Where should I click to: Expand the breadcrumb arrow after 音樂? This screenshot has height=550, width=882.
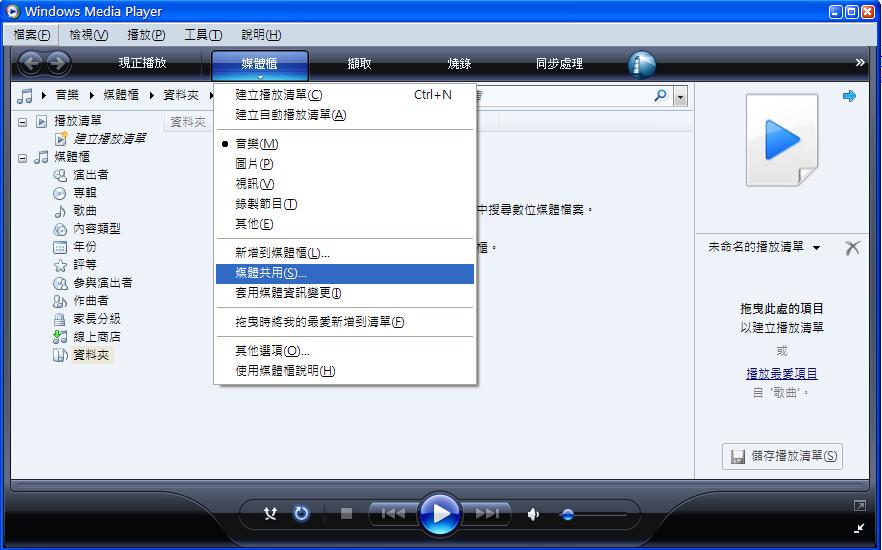[x=91, y=96]
